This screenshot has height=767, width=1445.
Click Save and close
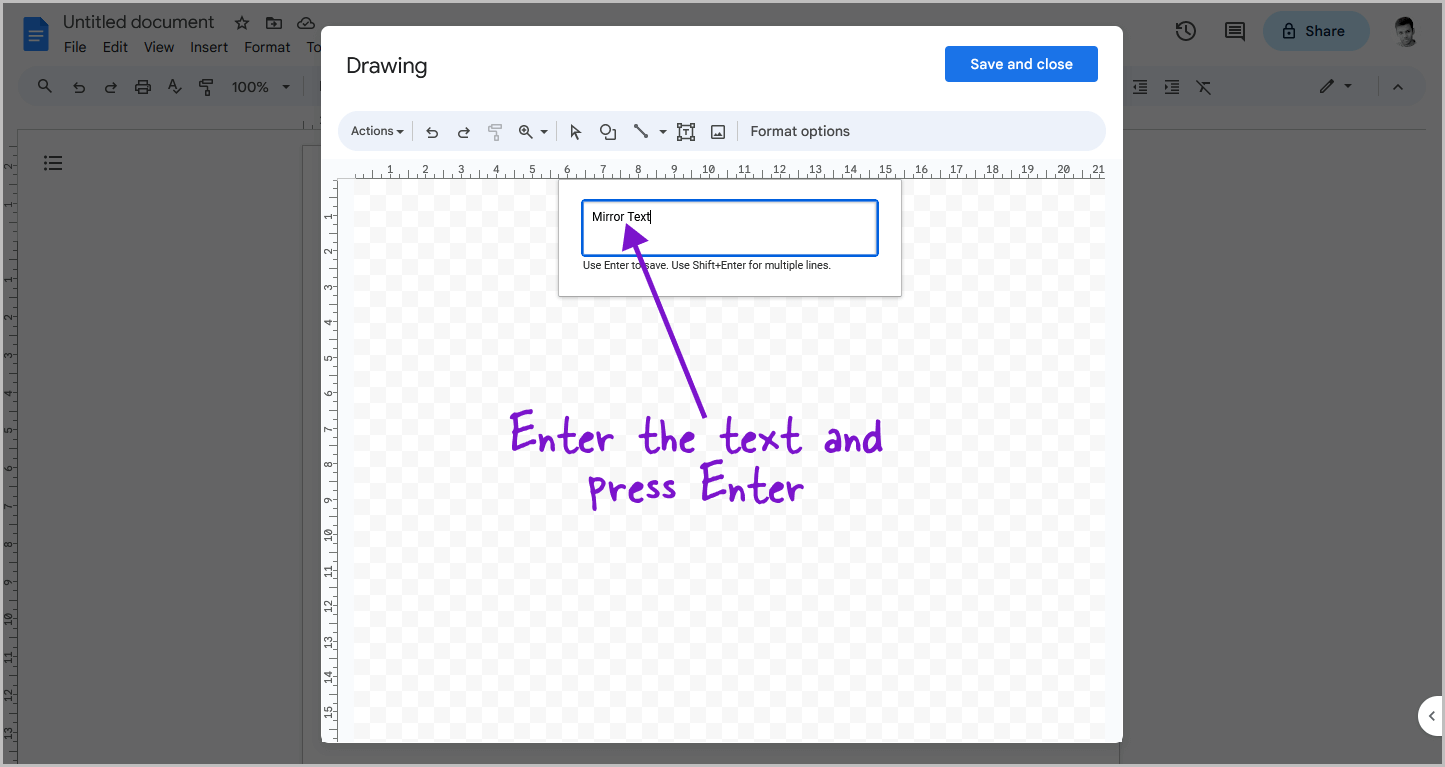pyautogui.click(x=1021, y=63)
